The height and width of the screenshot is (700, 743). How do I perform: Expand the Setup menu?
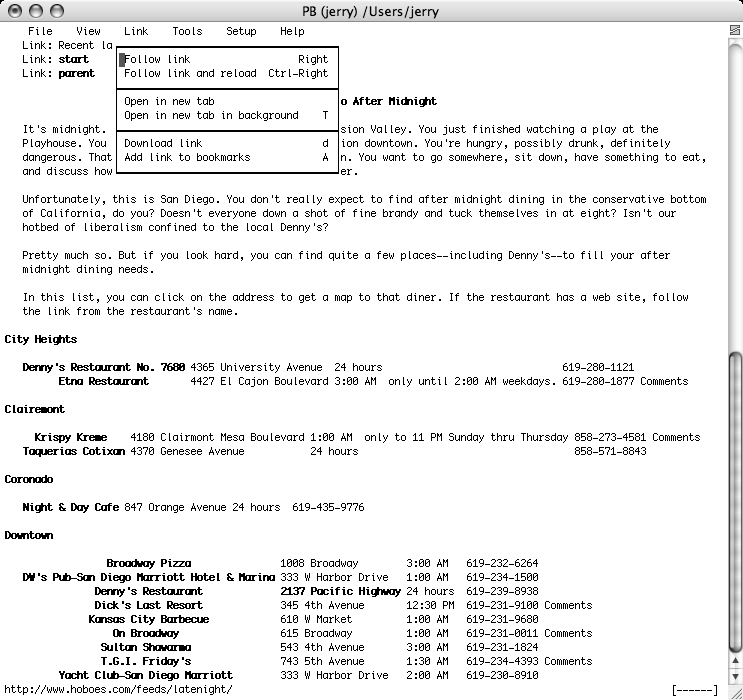tap(240, 31)
